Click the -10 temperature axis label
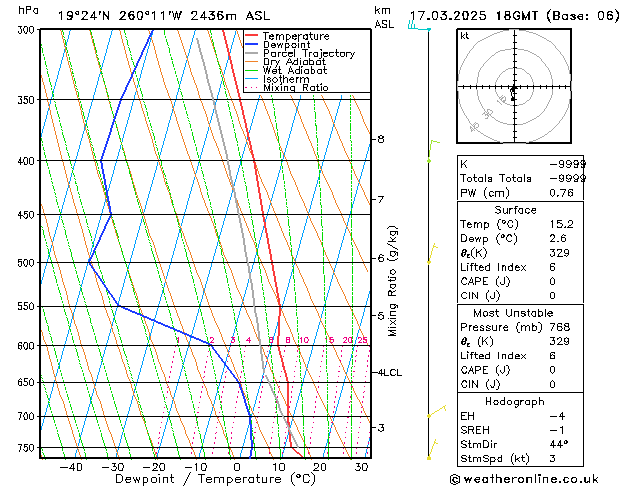This screenshot has height=486, width=629. tap(195, 467)
